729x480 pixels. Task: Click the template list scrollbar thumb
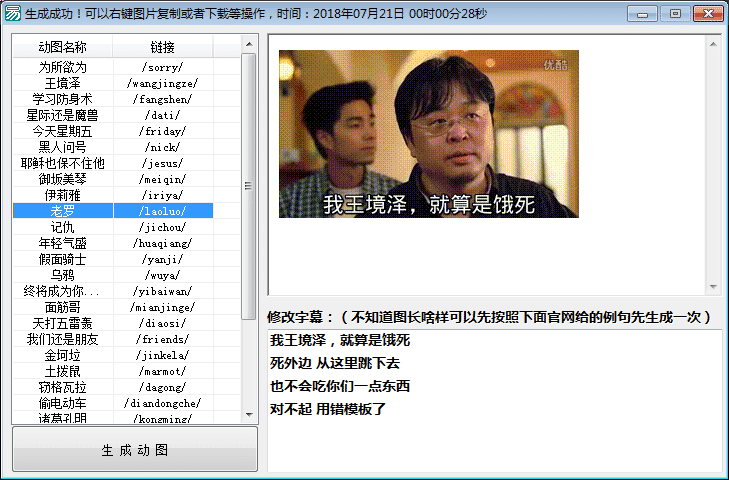click(248, 185)
